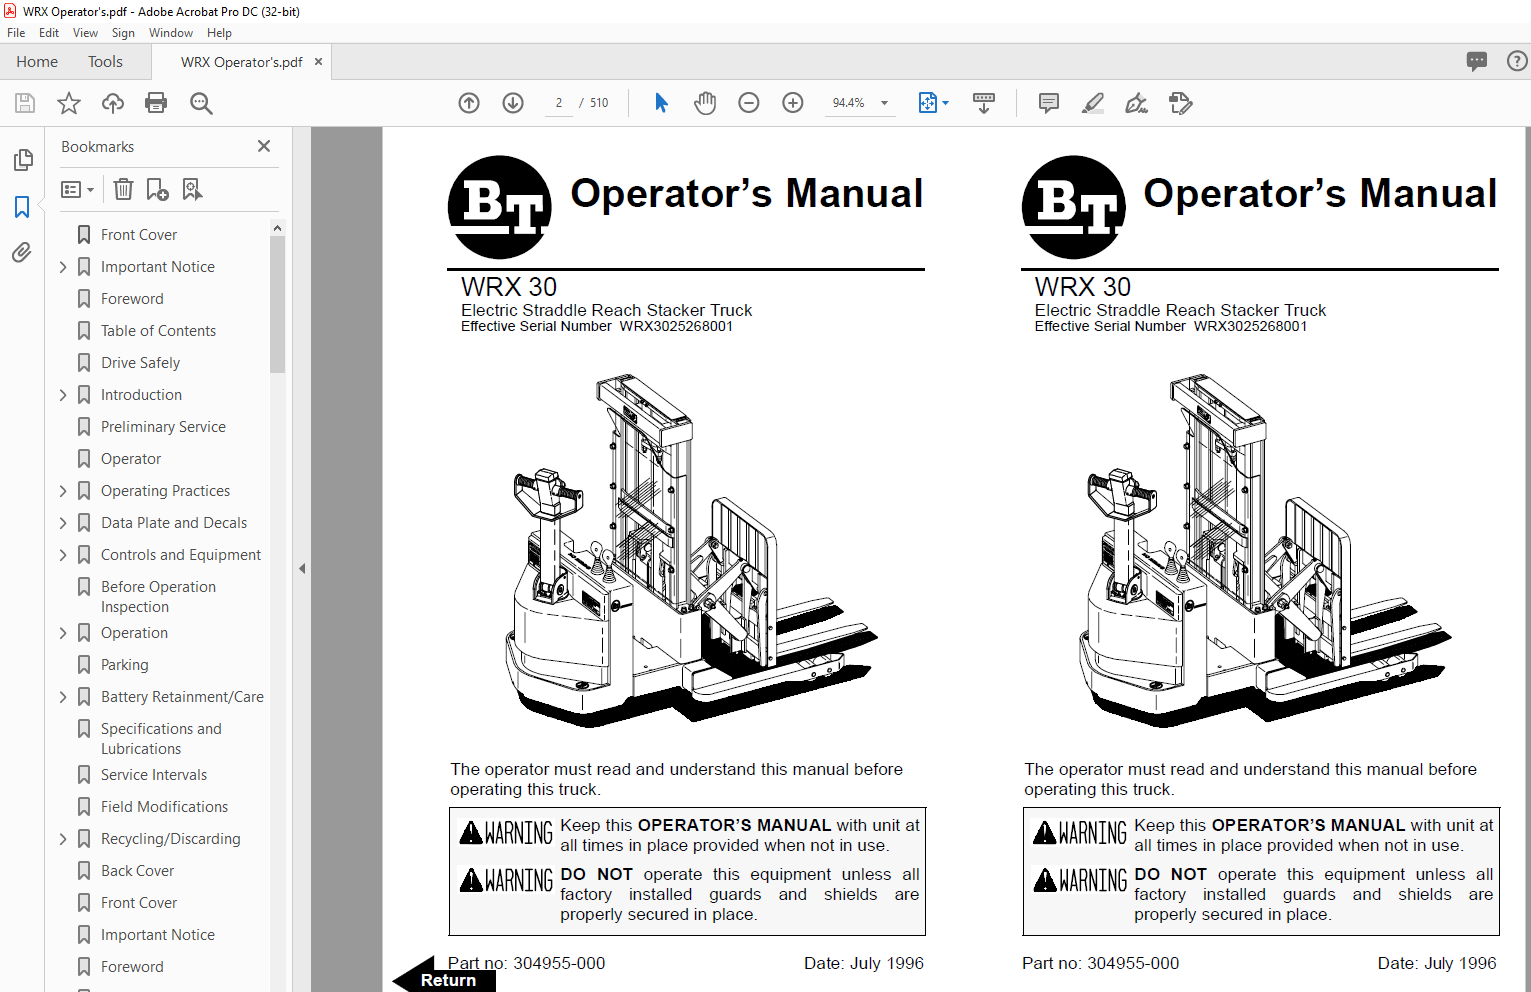Open Specifications and Lubrications bookmark
The image size is (1531, 992).
161,739
